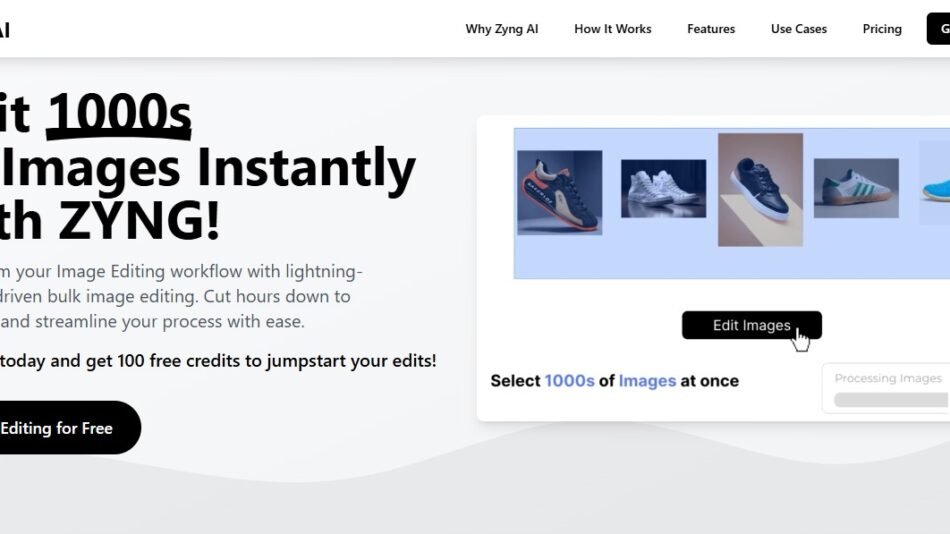
Task: Select the white sneaker with green stripes
Action: [x=855, y=188]
